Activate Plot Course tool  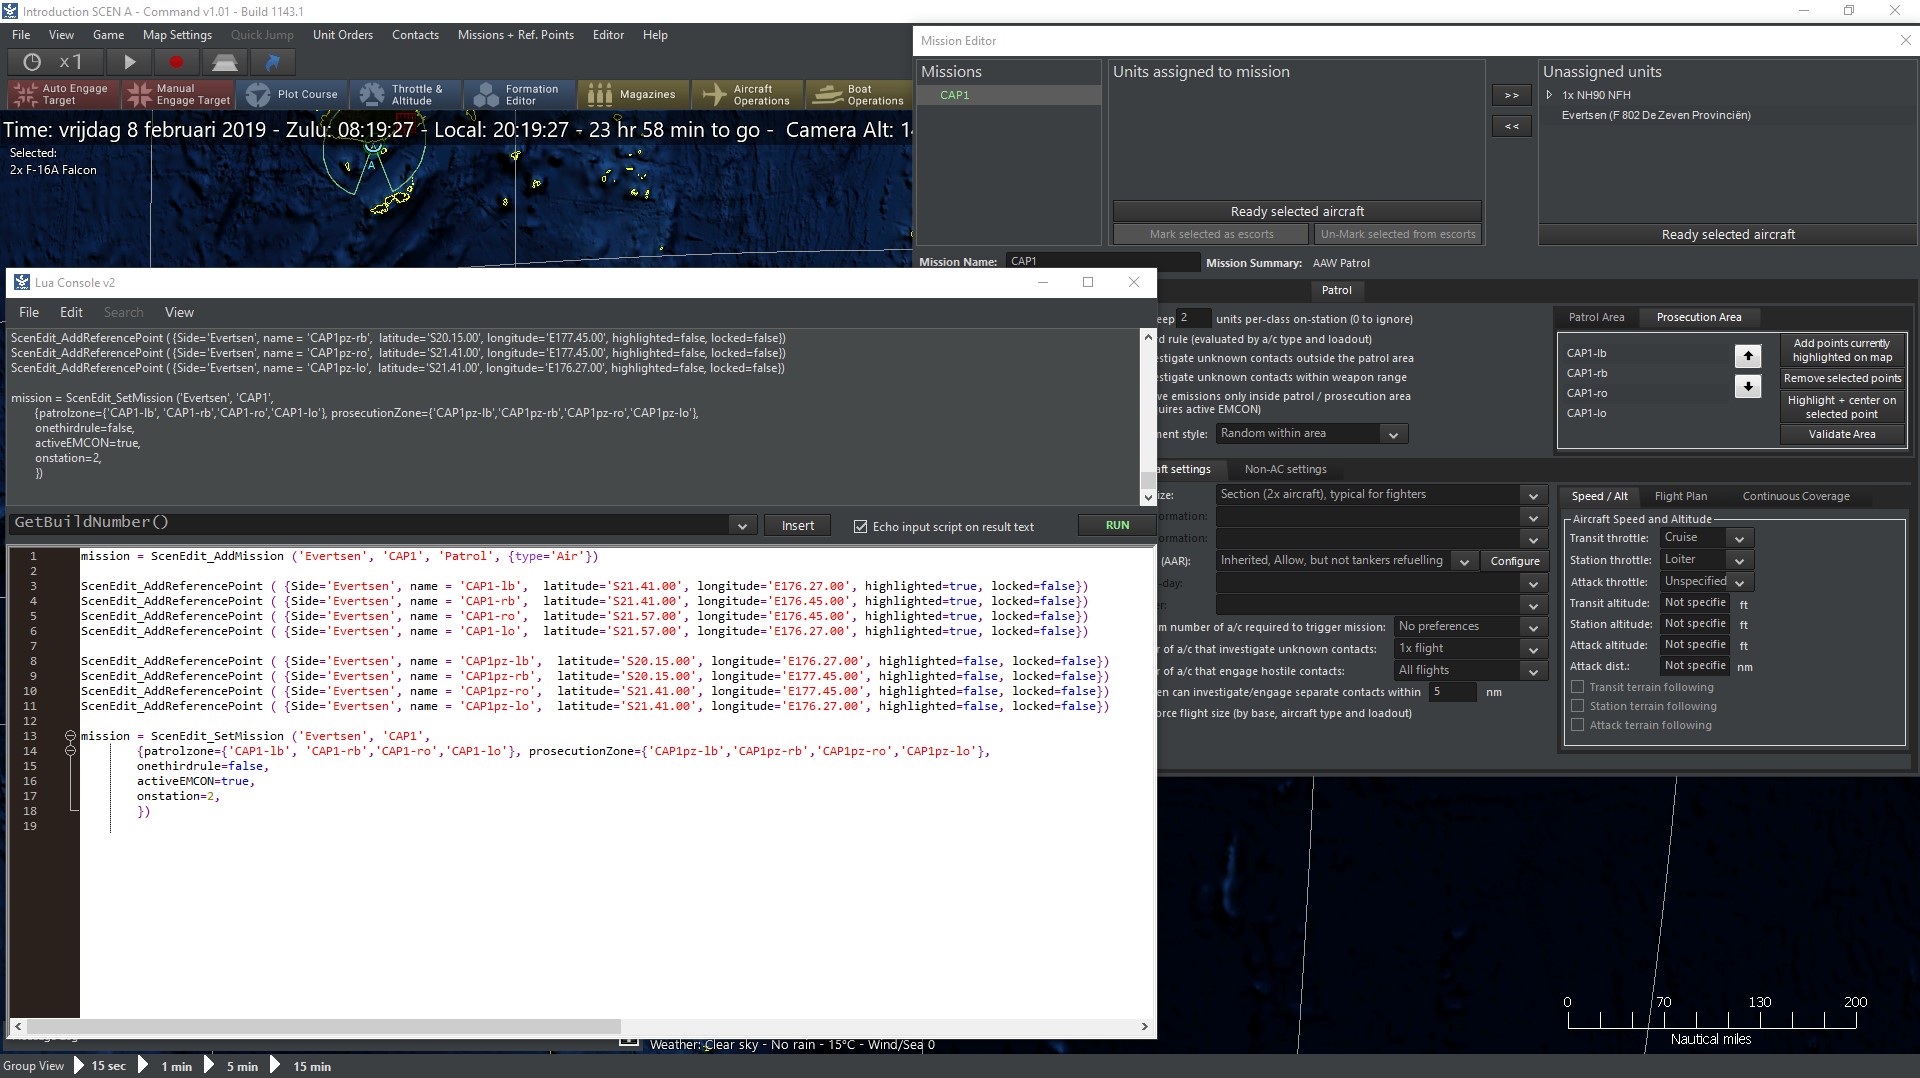coord(292,95)
